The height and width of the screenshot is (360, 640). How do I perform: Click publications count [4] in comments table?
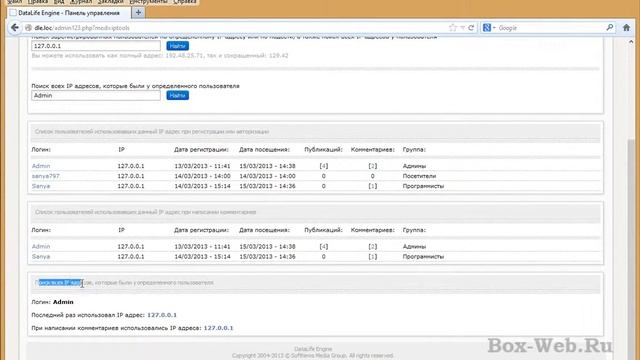coord(324,247)
